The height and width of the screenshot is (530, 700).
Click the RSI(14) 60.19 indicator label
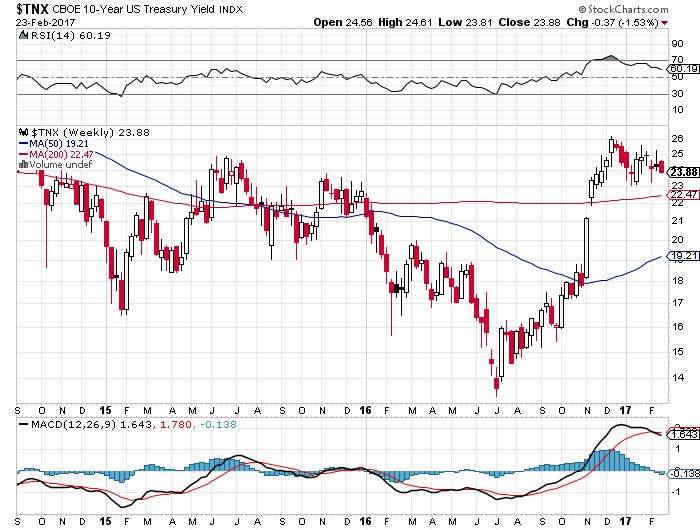pyautogui.click(x=71, y=35)
